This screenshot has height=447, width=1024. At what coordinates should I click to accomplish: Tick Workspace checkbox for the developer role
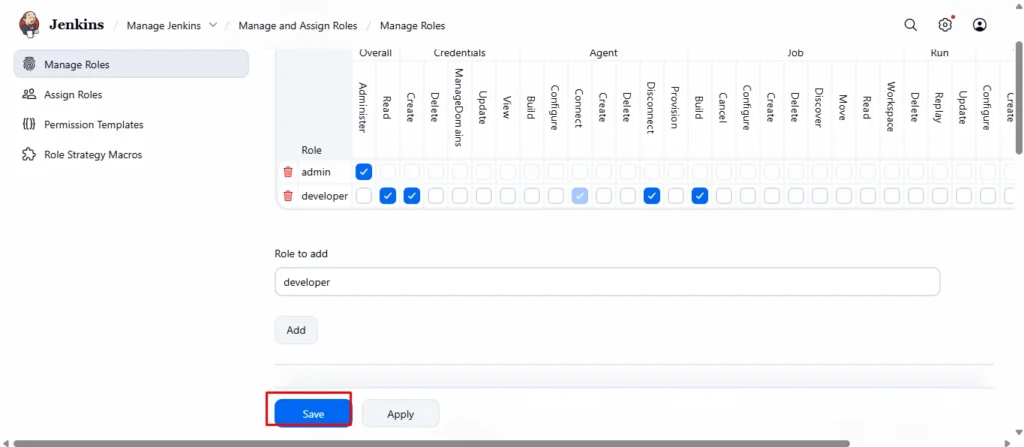click(891, 196)
